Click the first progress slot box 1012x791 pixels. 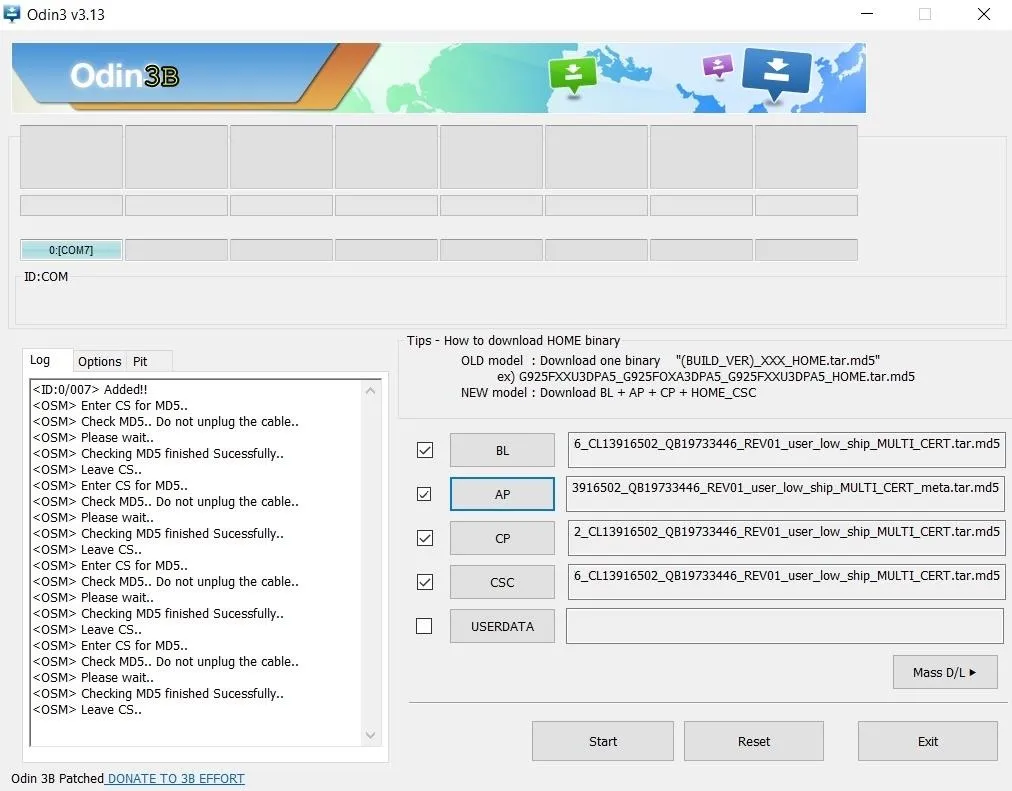coord(71,157)
